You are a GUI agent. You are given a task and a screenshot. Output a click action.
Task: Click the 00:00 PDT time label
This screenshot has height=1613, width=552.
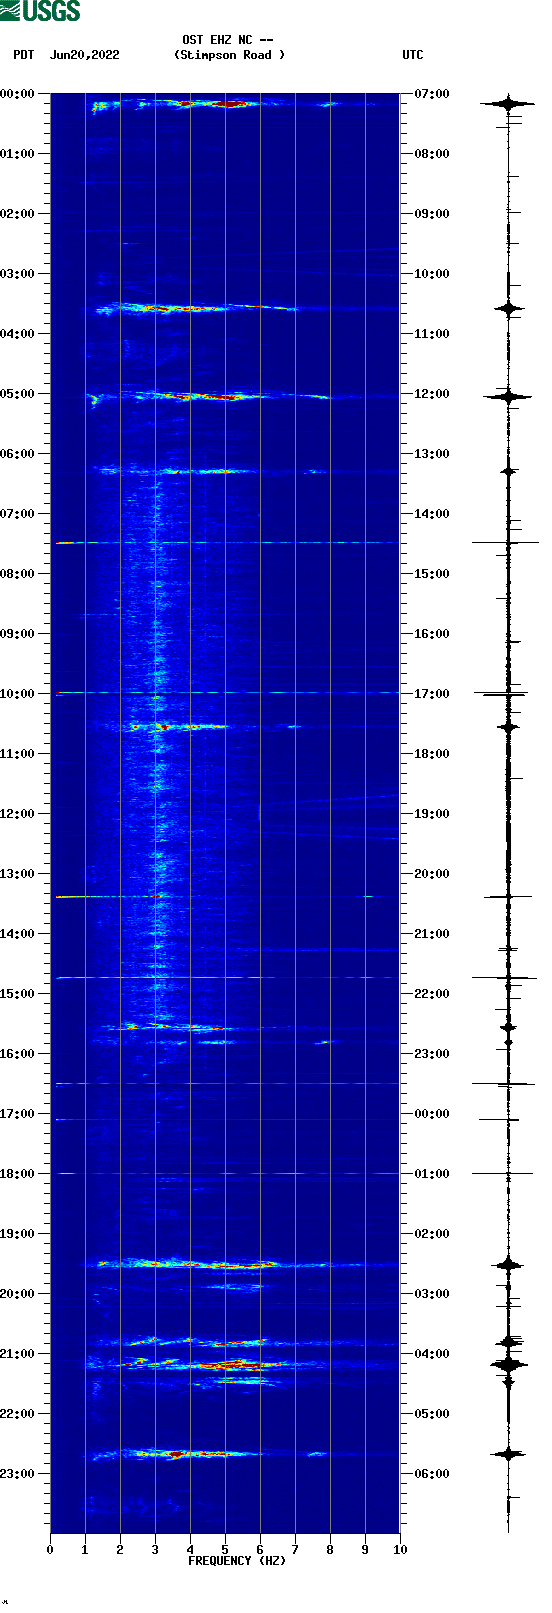tap(18, 94)
